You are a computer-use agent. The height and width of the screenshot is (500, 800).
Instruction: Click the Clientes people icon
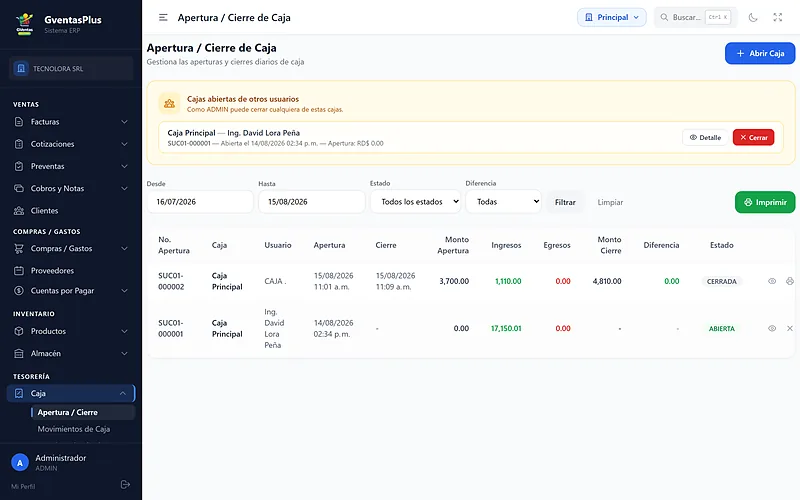point(19,211)
